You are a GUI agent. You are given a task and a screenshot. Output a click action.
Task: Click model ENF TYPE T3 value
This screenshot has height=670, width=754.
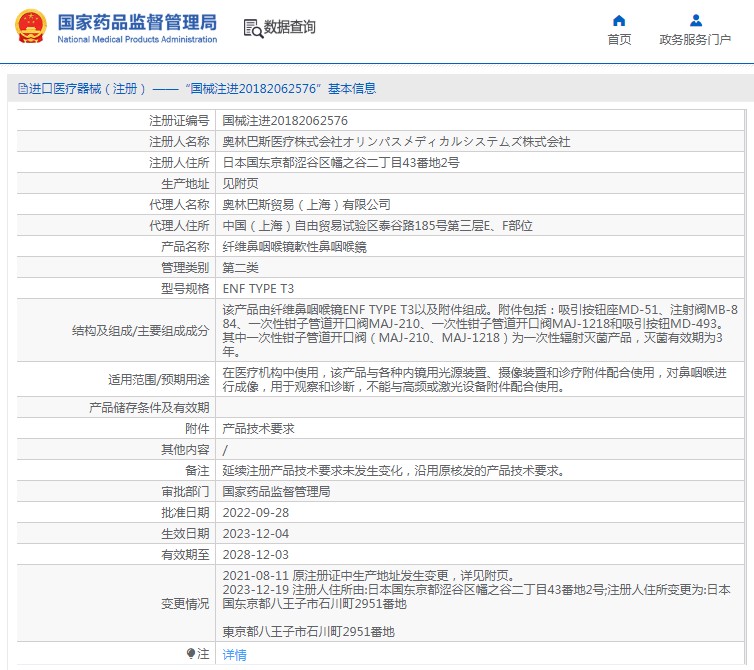[x=258, y=289]
